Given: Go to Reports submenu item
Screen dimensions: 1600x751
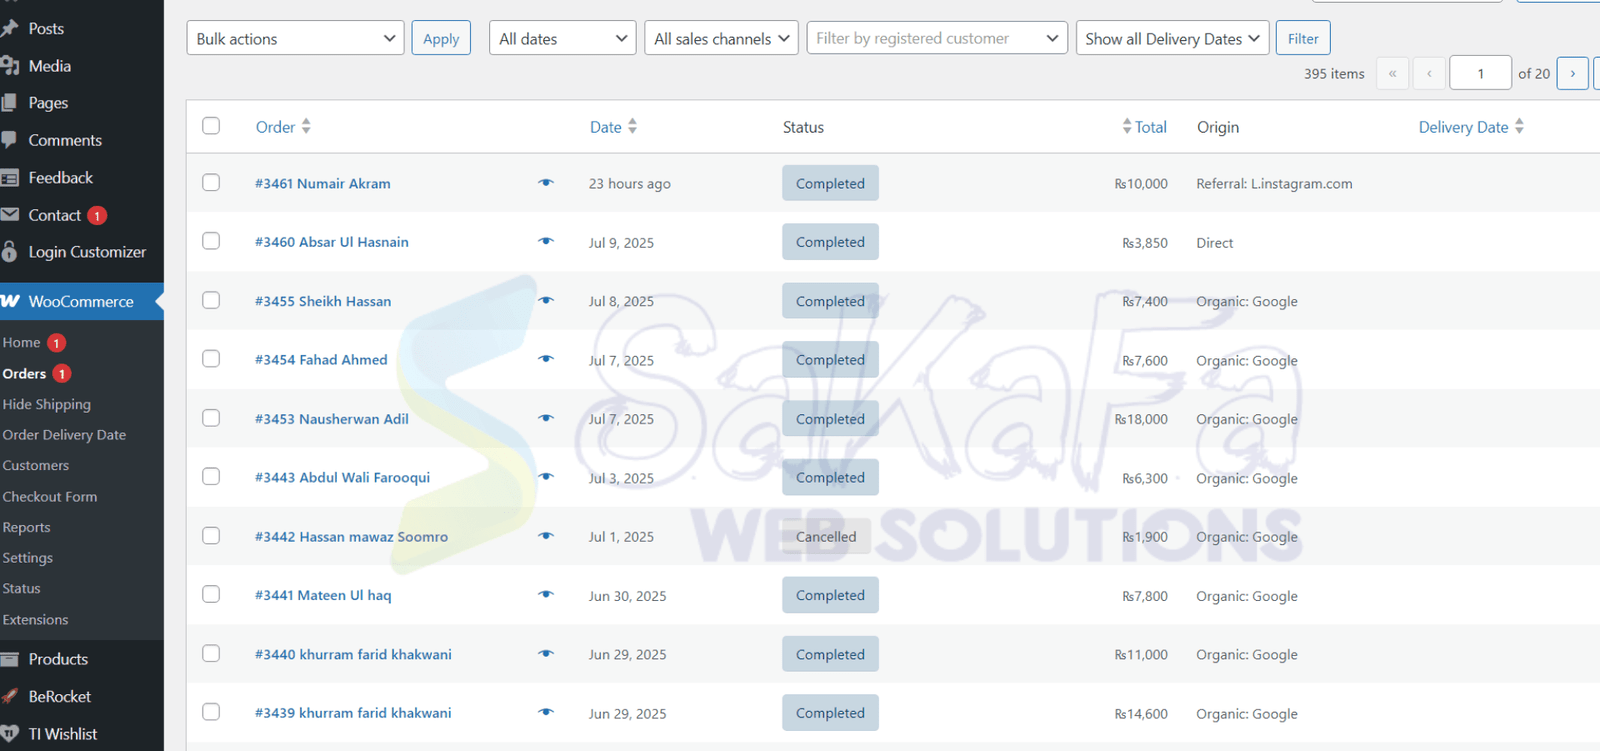Looking at the screenshot, I should pos(26,527).
